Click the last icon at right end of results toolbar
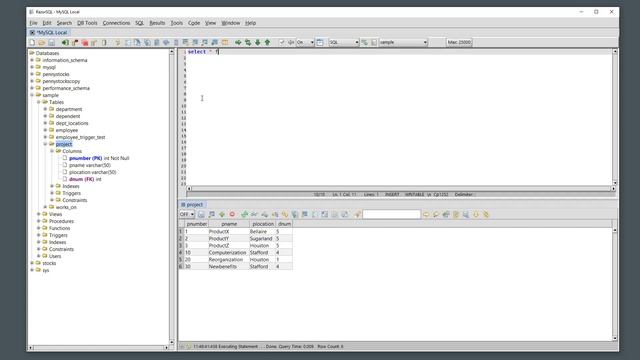Image resolution: width=640 pixels, height=360 pixels. (486, 215)
